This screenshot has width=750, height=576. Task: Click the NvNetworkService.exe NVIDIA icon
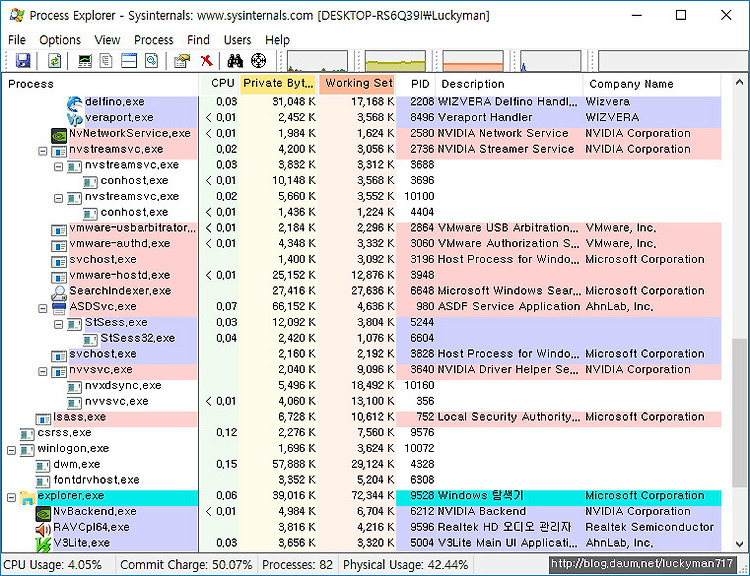tap(59, 135)
